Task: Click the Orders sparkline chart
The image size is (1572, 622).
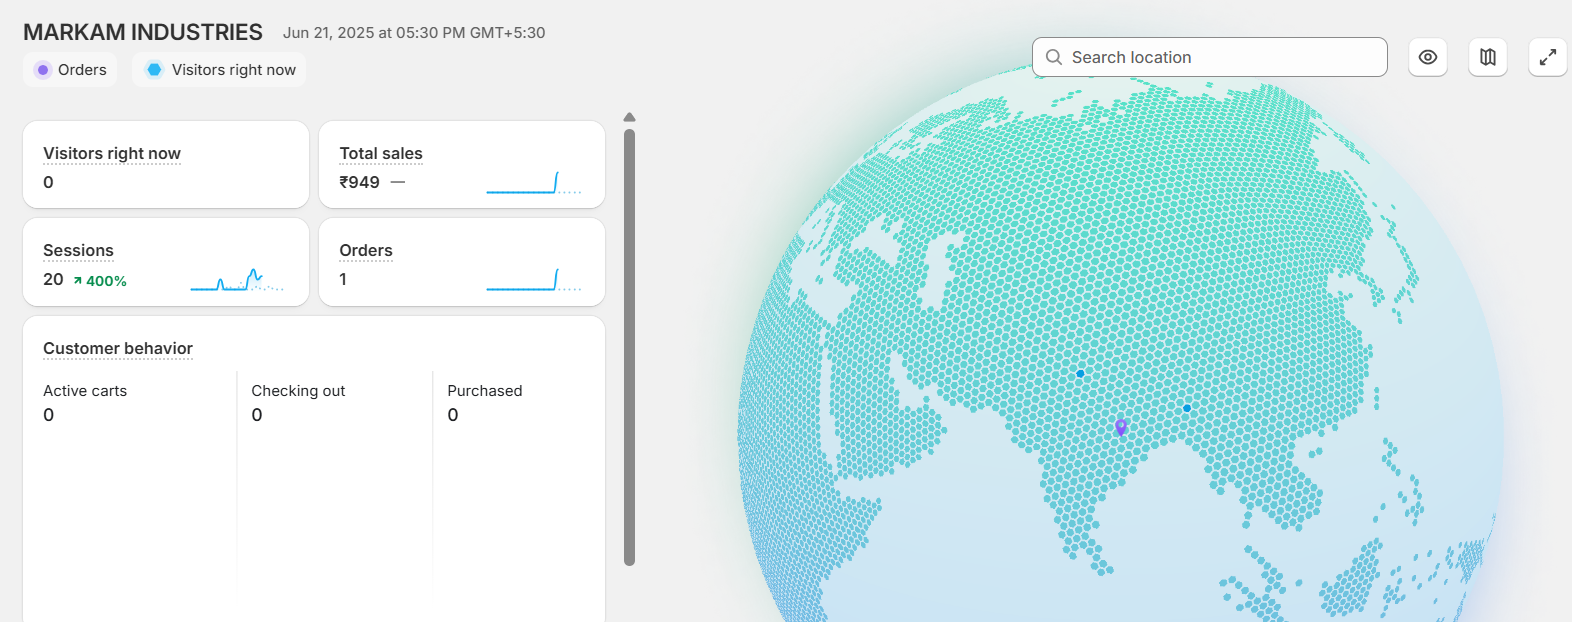Action: click(533, 280)
